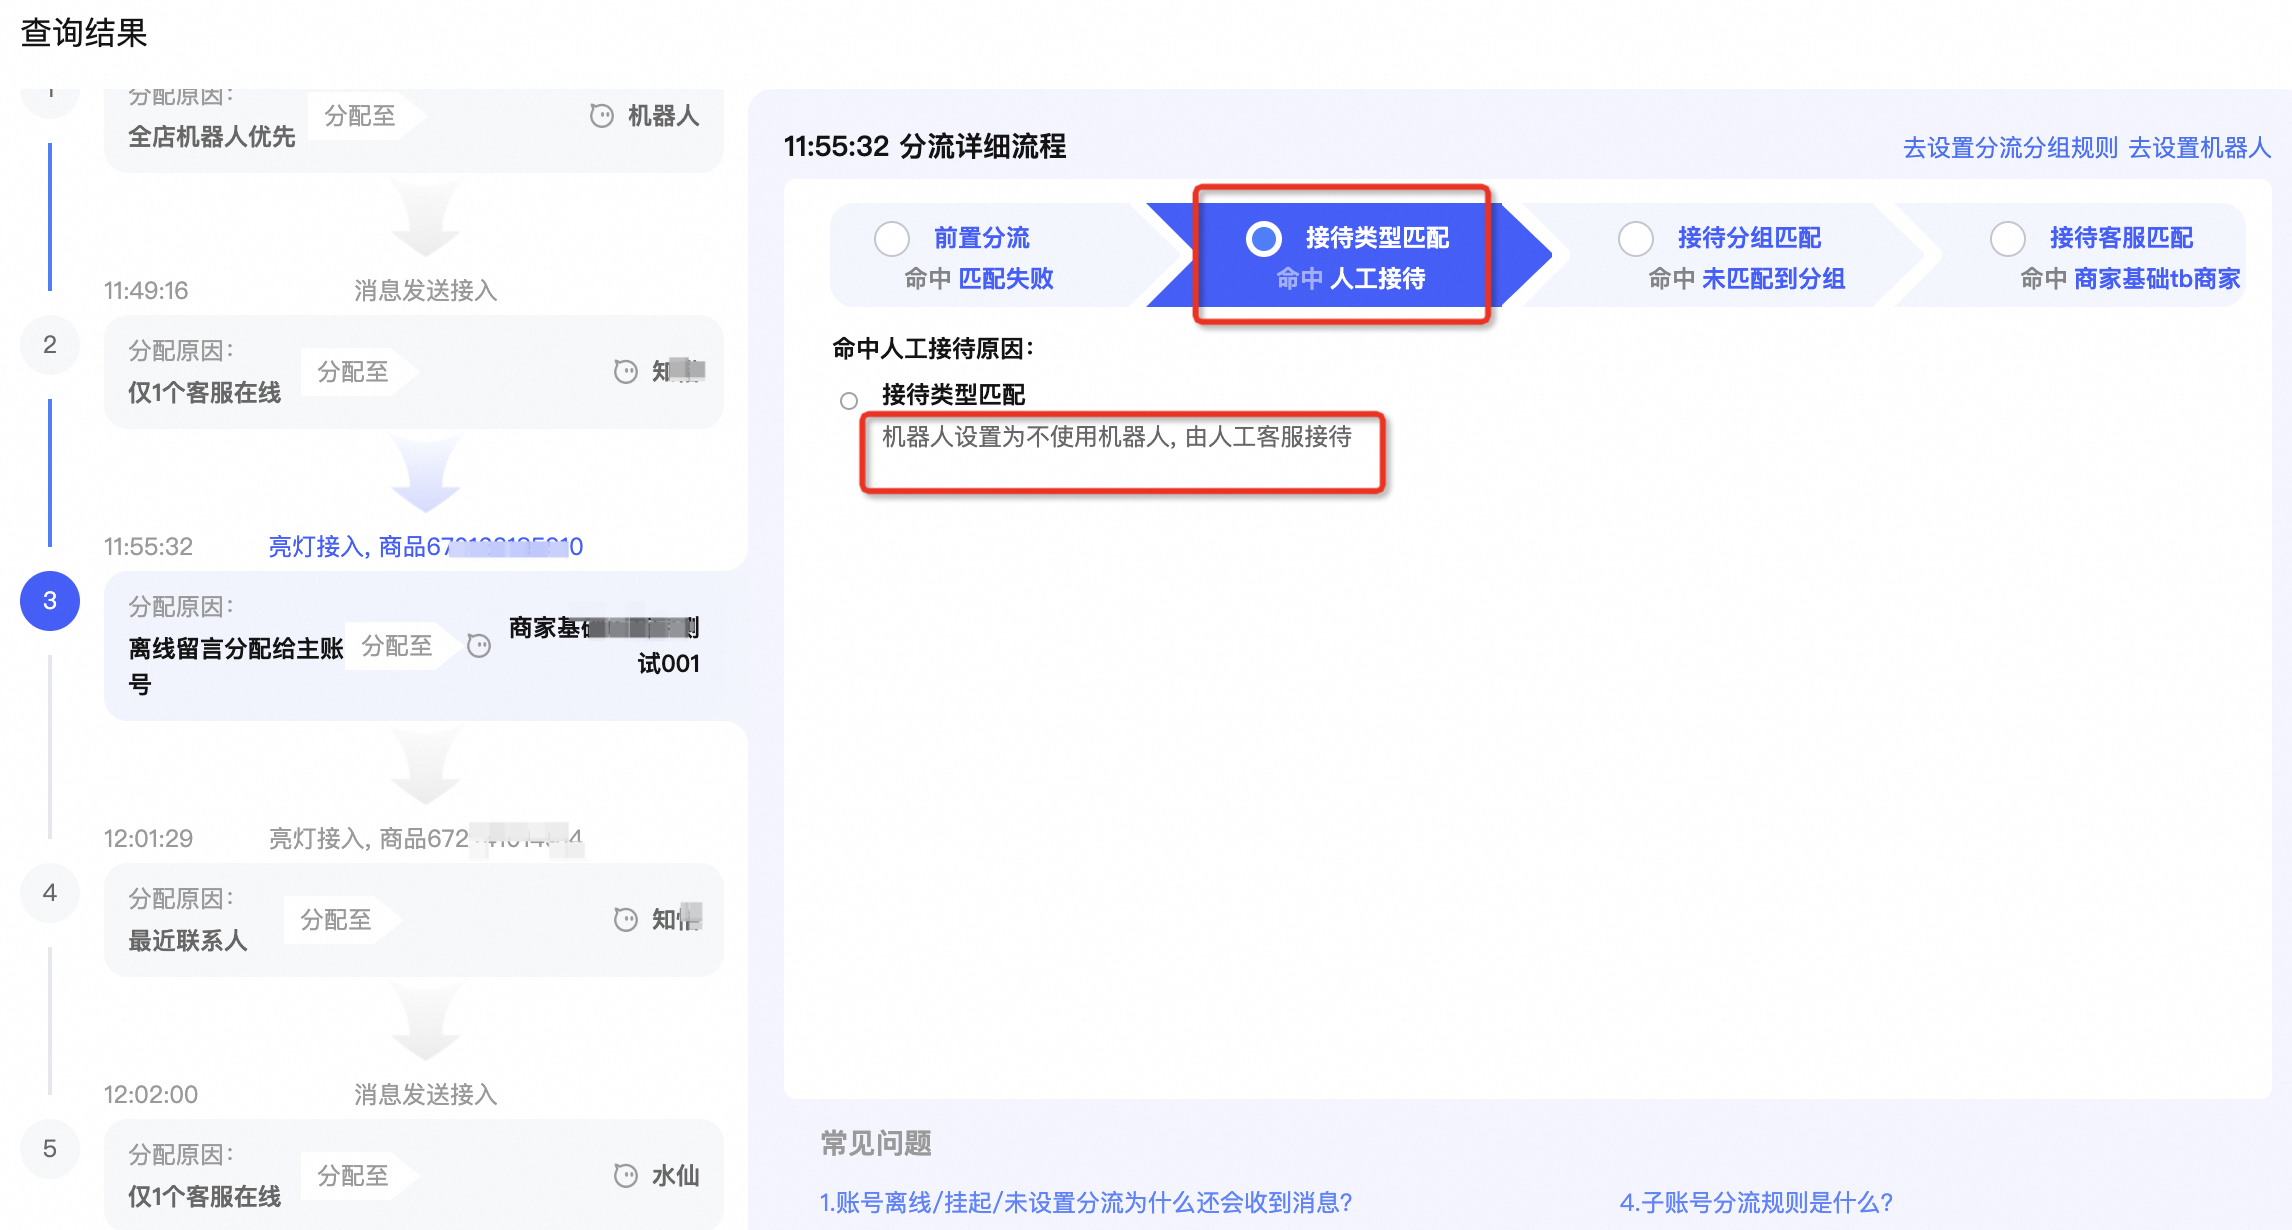The image size is (2292, 1230).
Task: Select the 接待类型匹配 step radio
Action: pyautogui.click(x=1264, y=239)
